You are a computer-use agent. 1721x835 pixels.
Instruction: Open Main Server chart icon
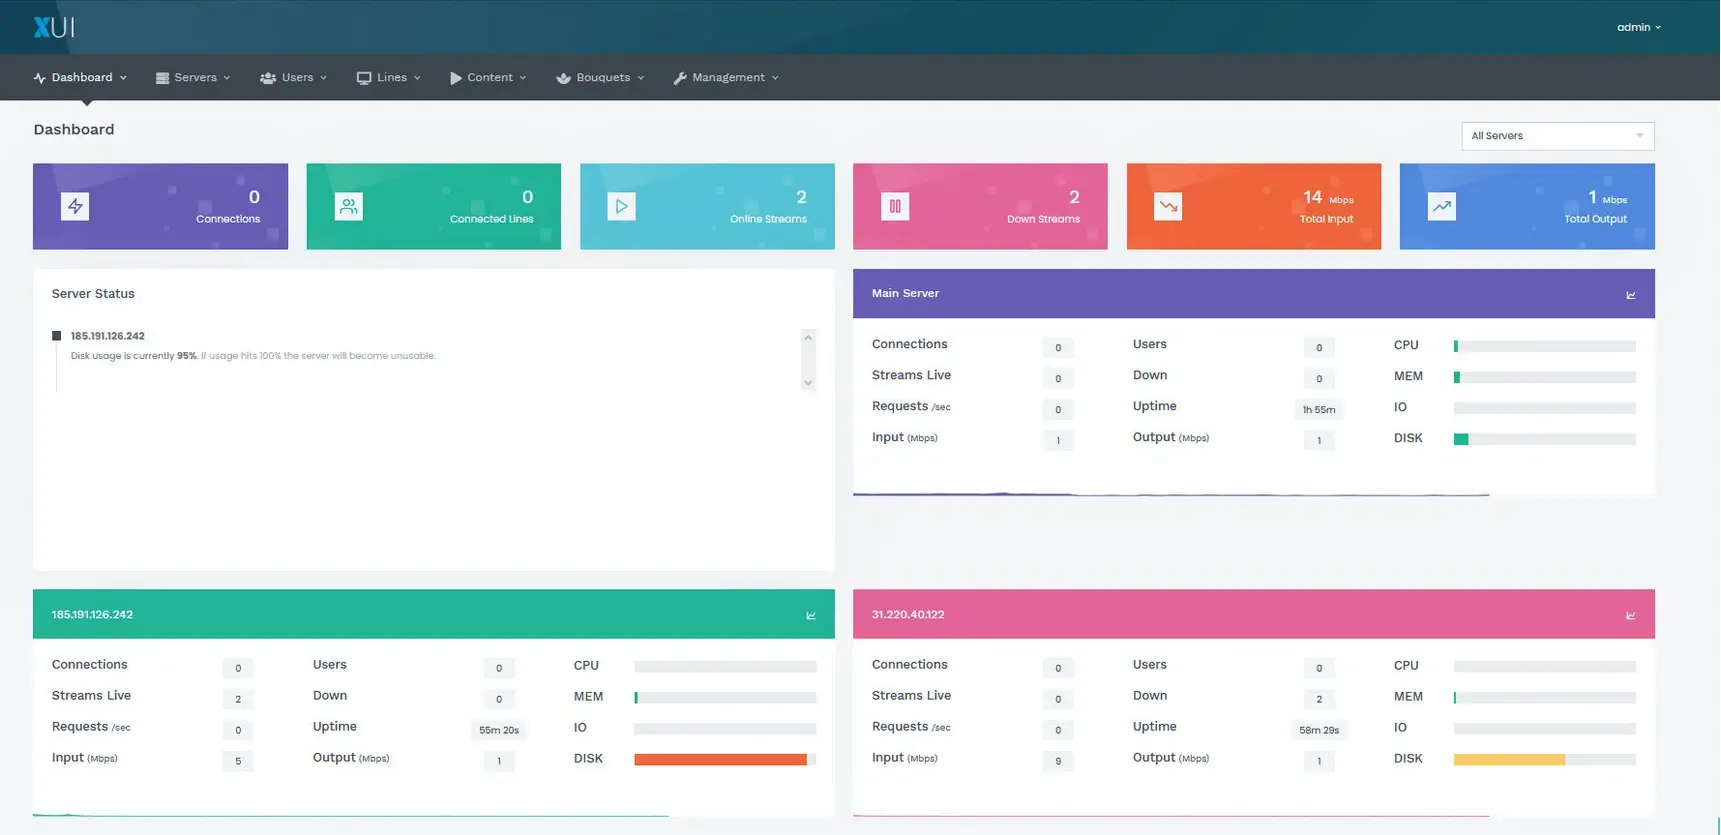tap(1631, 295)
